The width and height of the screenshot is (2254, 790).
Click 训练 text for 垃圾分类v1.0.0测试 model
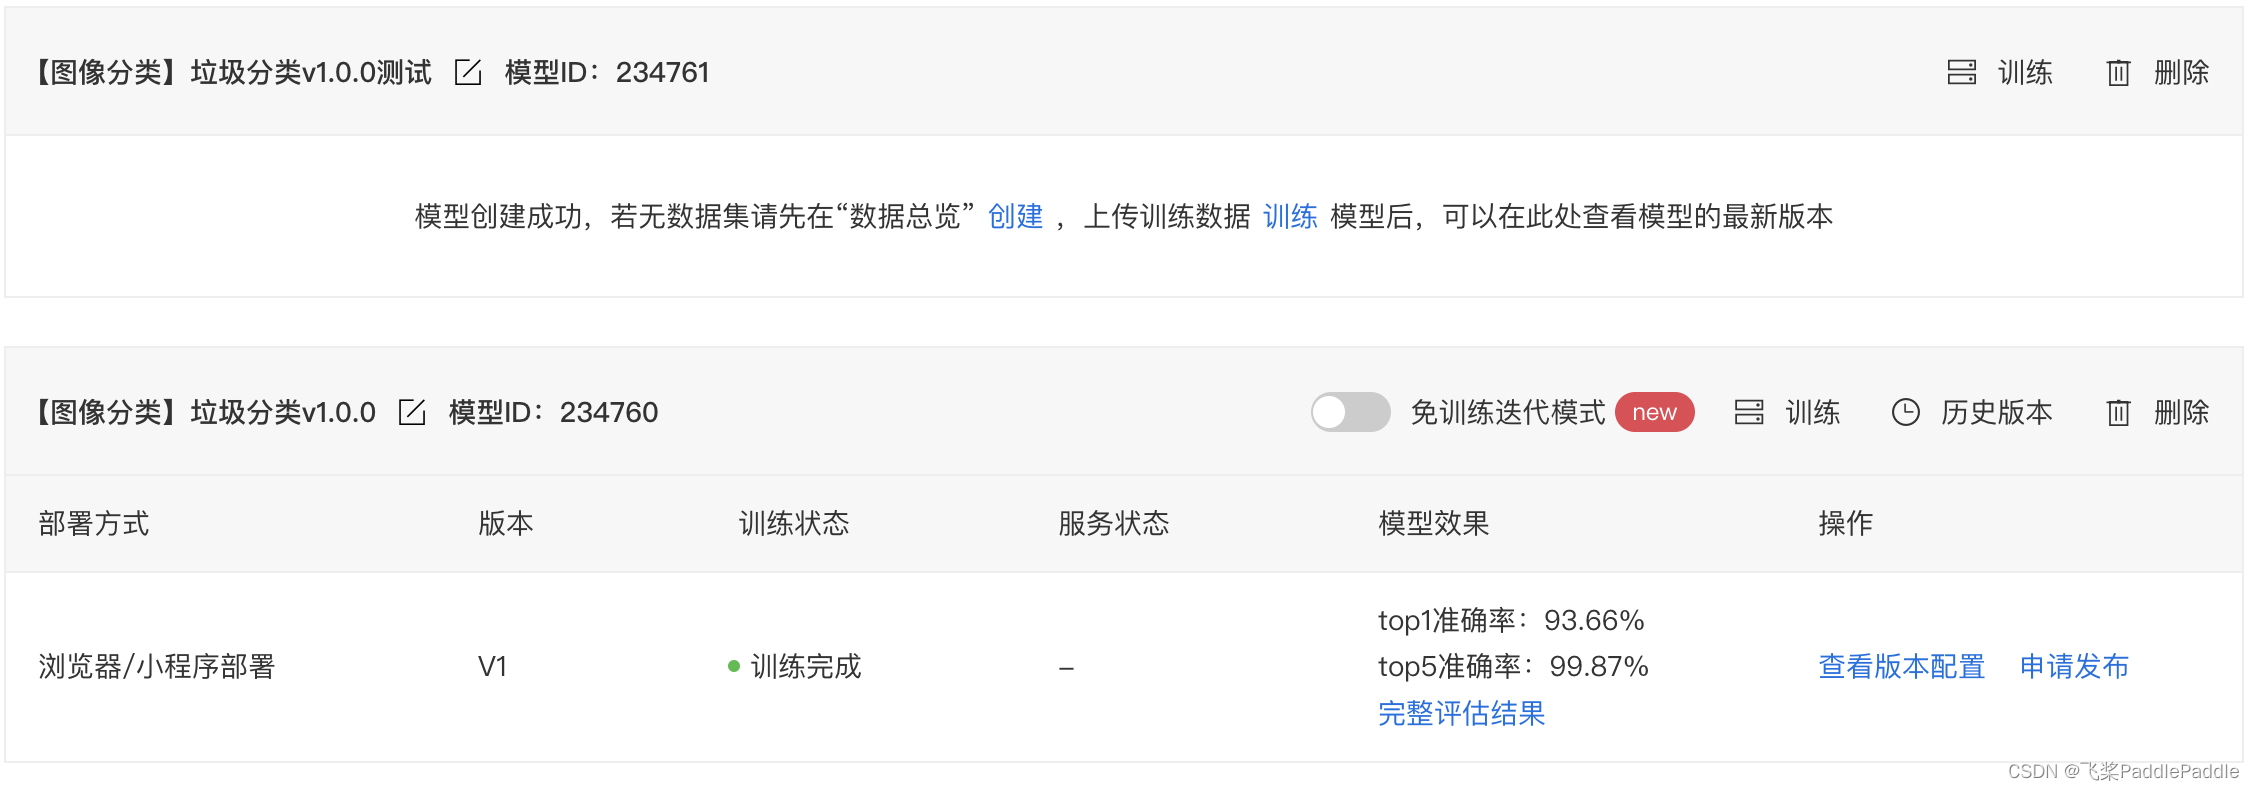tap(2025, 73)
